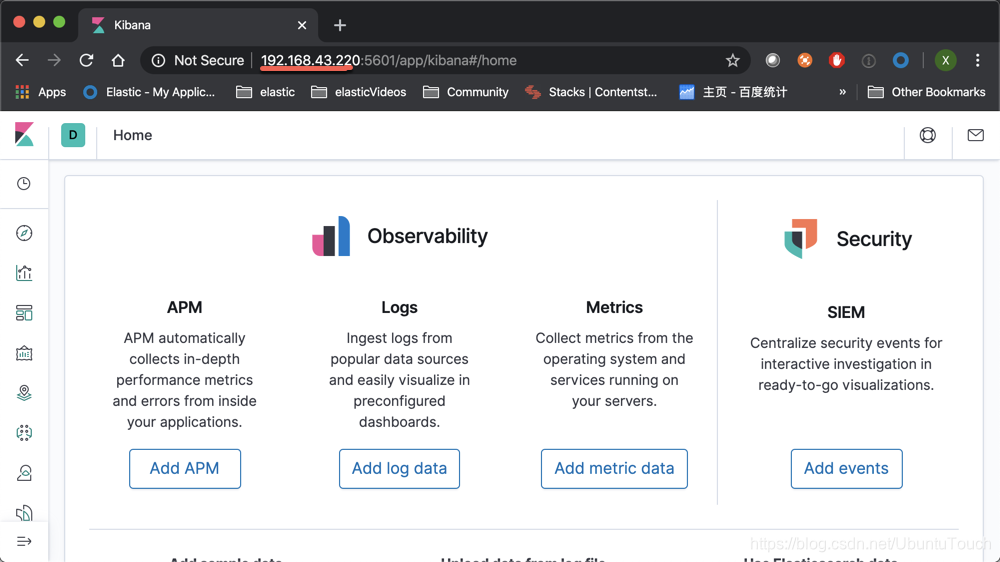Reload the Kibana page
This screenshot has height=562, width=1000.
click(x=86, y=61)
